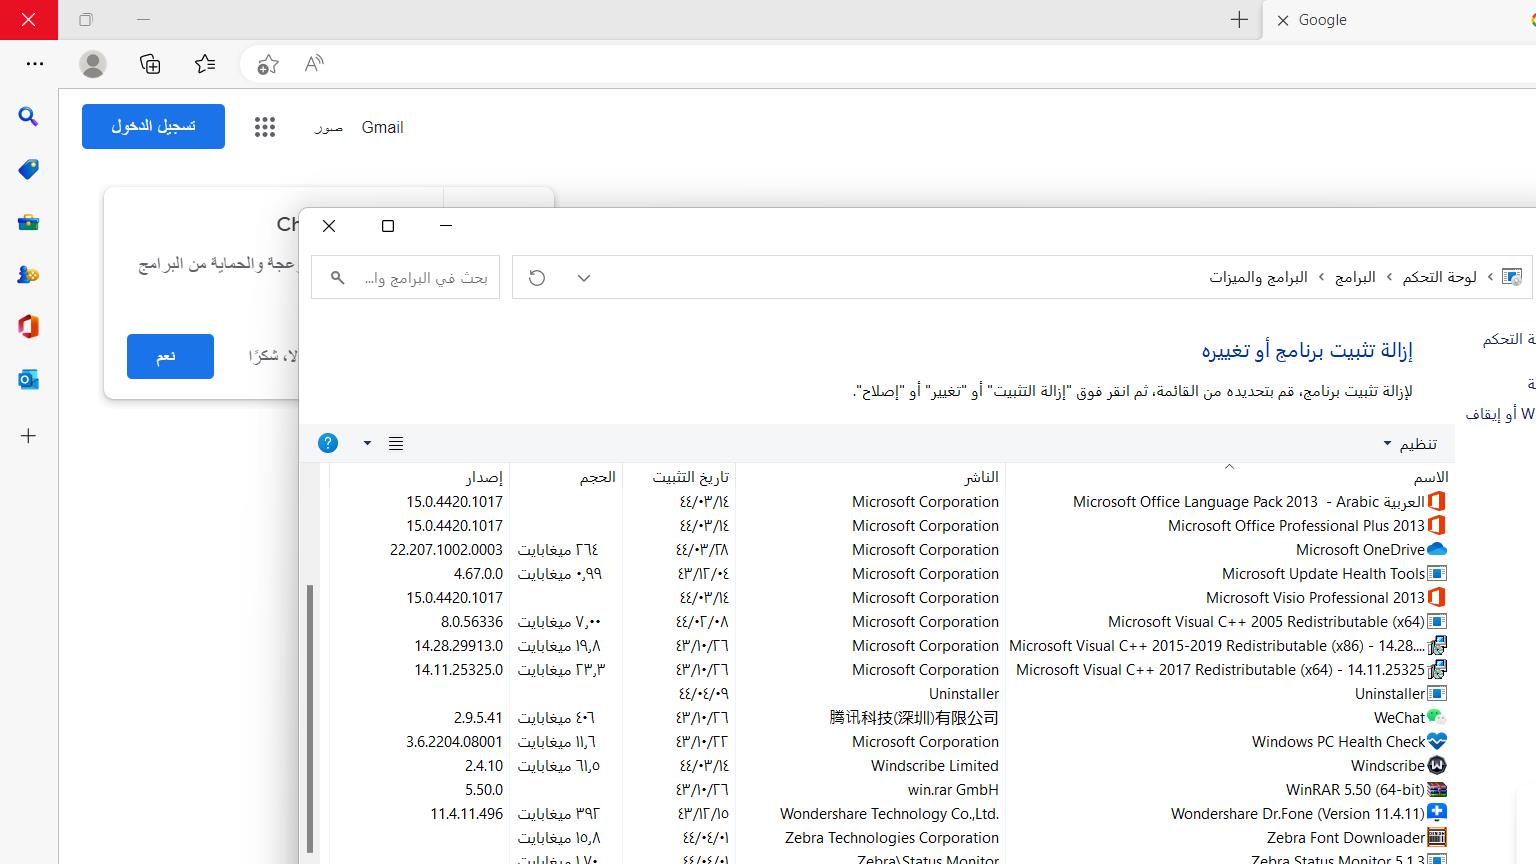Open the Office icon in sidebar
The image size is (1536, 864).
click(x=28, y=327)
